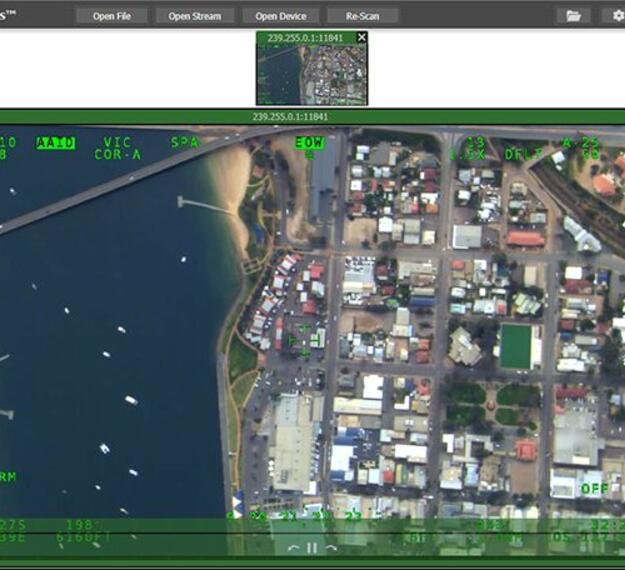This screenshot has height=570, width=625.
Task: Hit the Re-Scan button
Action: point(362,16)
